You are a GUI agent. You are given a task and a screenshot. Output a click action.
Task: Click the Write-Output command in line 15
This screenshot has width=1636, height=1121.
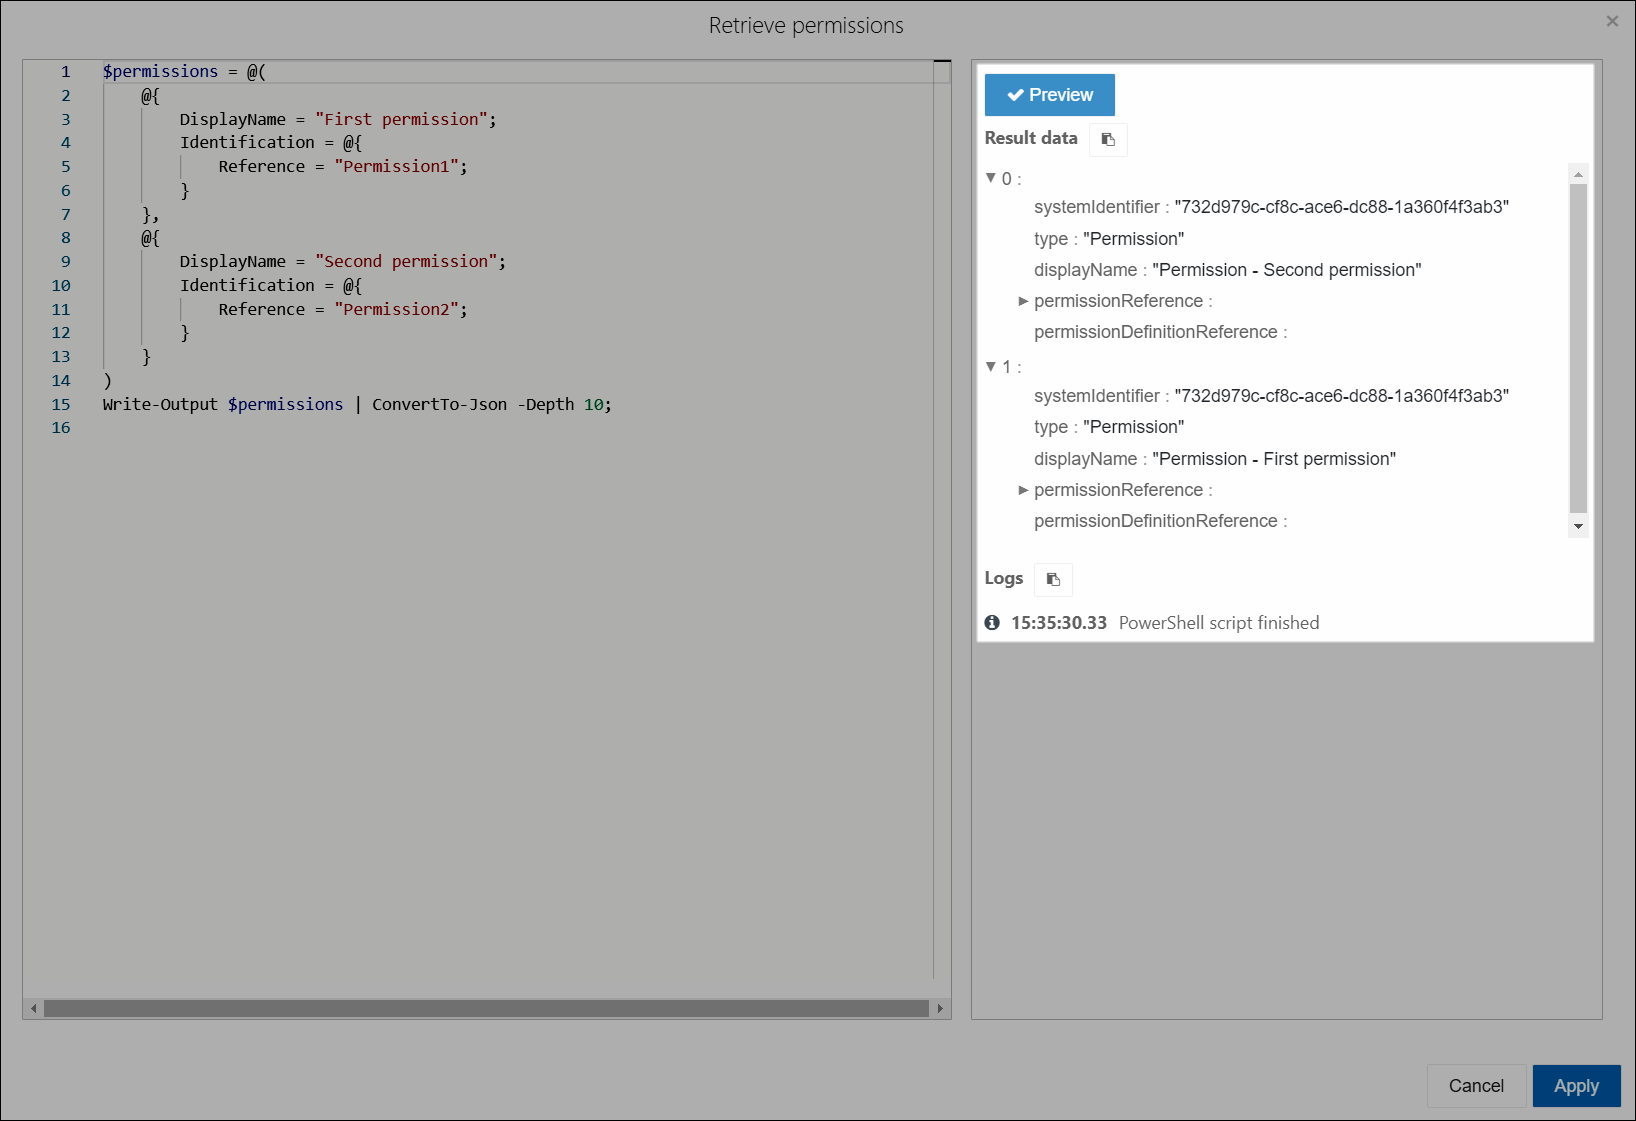[160, 404]
